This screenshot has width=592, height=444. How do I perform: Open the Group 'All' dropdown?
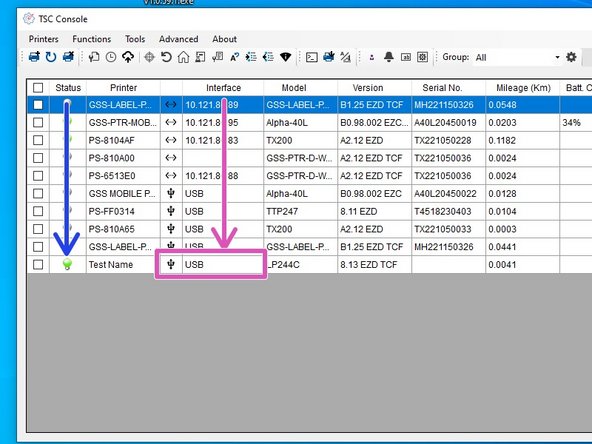[517, 57]
